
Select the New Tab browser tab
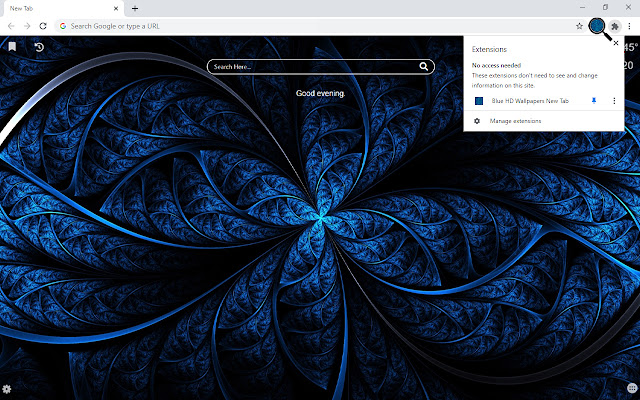[x=62, y=9]
